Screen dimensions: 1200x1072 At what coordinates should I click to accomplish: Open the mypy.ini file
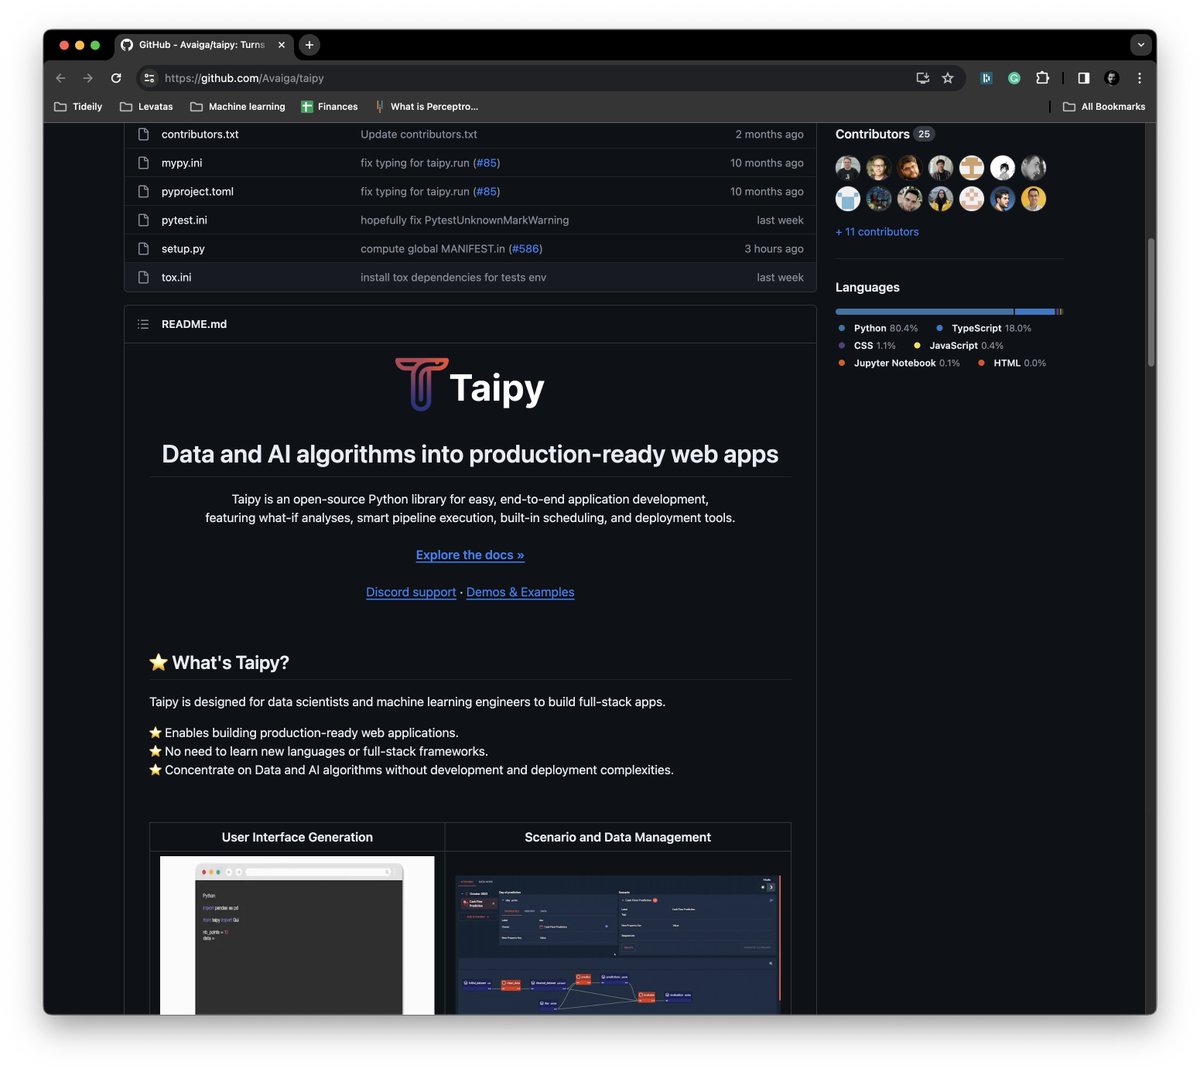point(182,163)
